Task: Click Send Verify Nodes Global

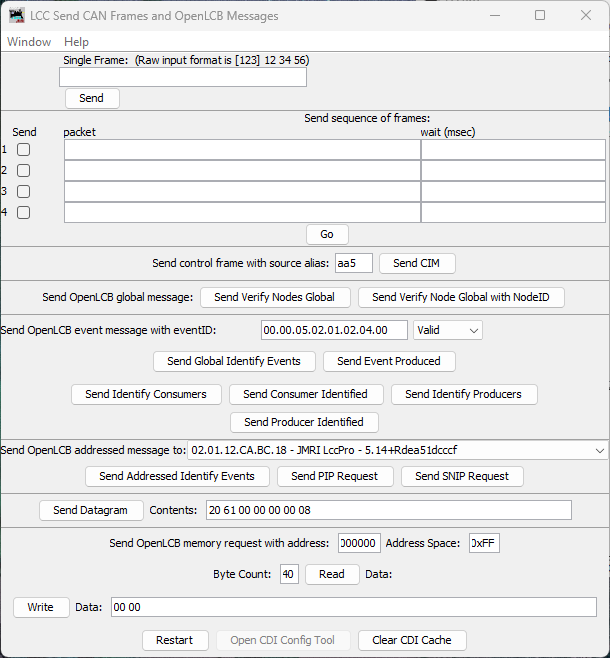Action: pos(275,297)
